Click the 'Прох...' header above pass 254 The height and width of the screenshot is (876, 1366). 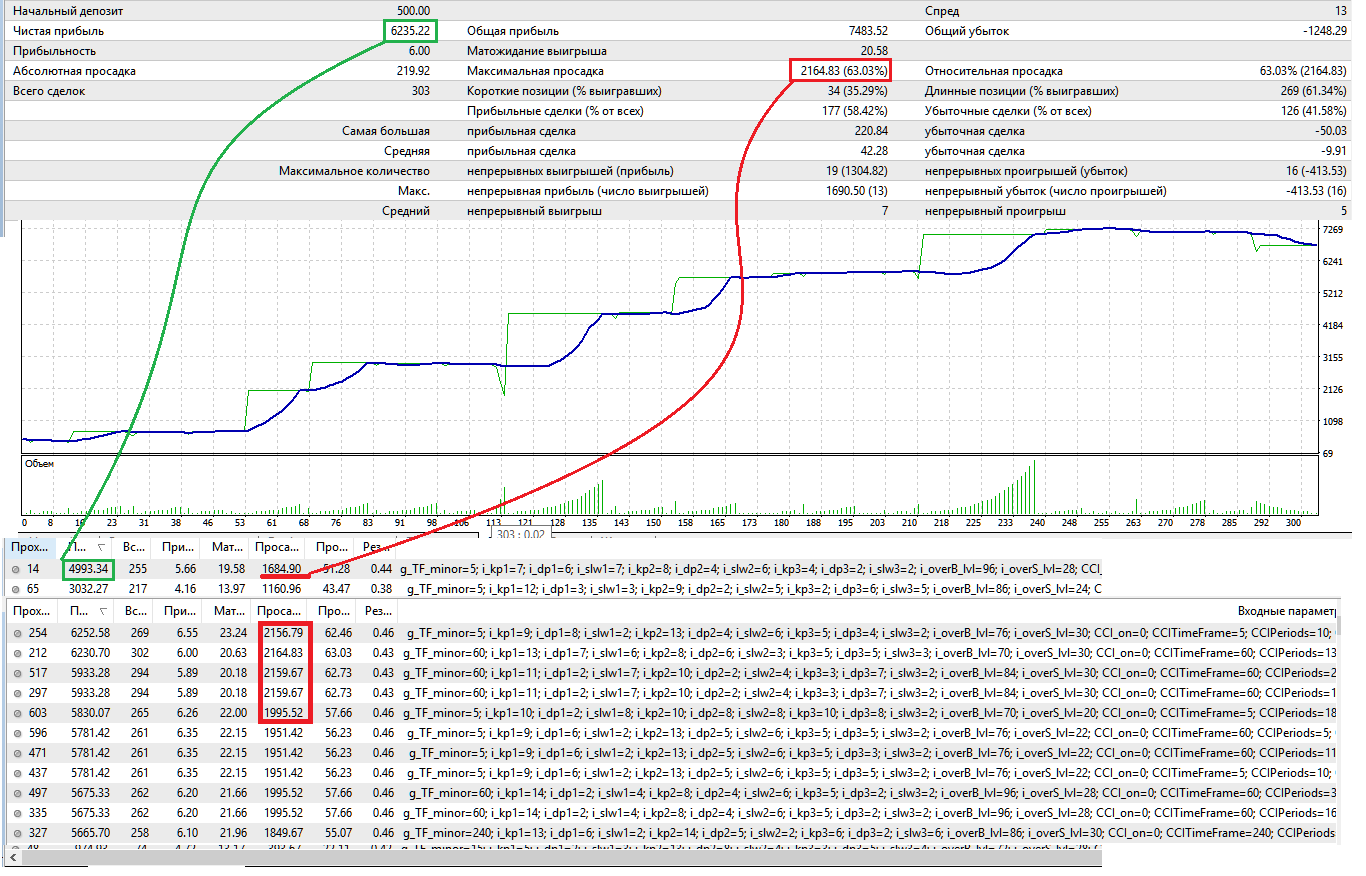click(32, 610)
